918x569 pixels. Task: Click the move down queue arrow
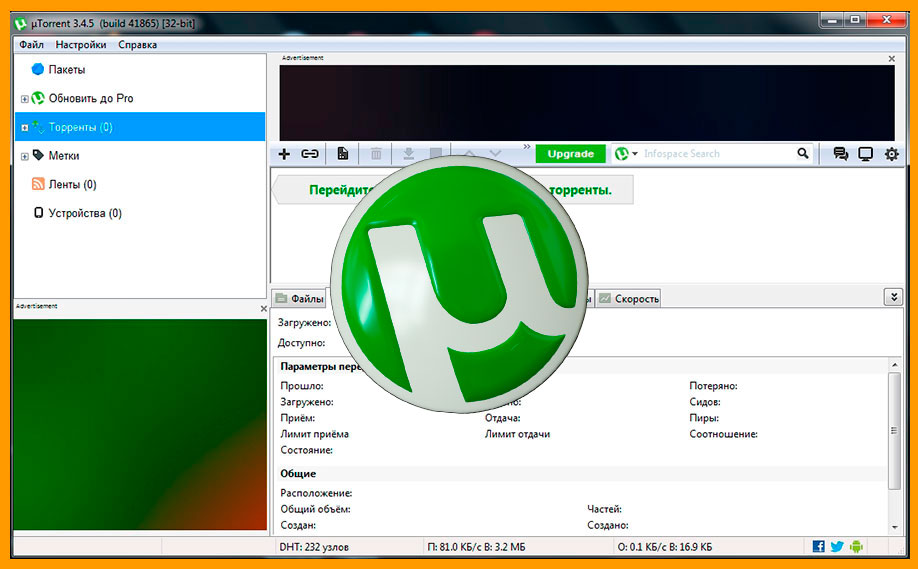tap(495, 154)
